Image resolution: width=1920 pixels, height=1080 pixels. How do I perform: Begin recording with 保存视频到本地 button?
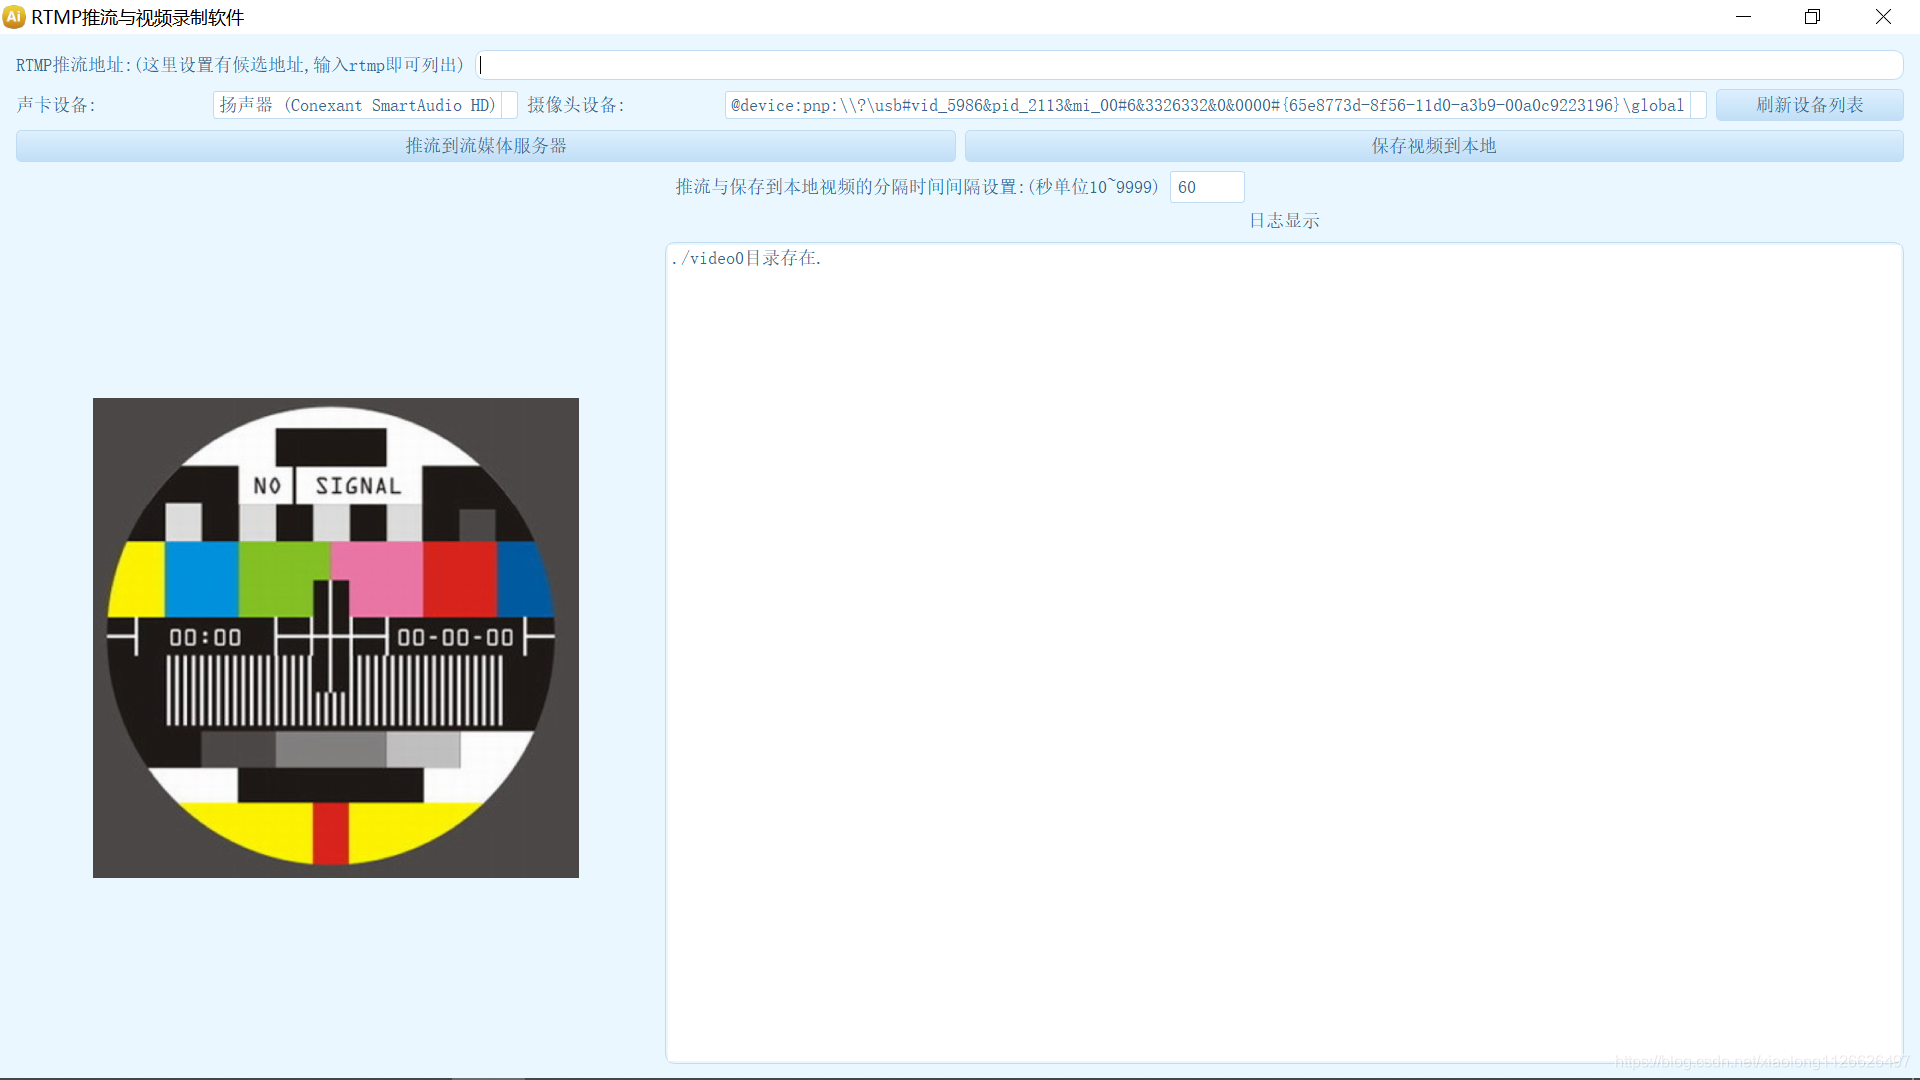point(1432,145)
